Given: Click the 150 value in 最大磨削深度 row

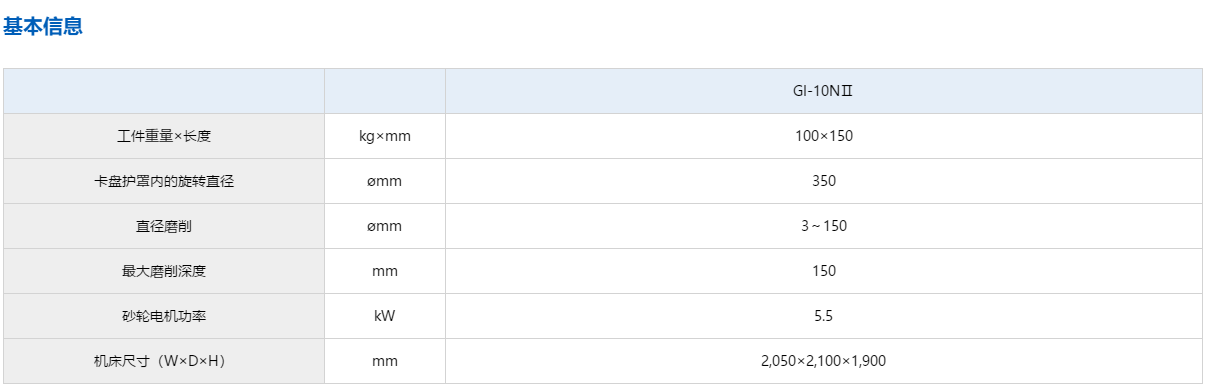Looking at the screenshot, I should [x=824, y=271].
